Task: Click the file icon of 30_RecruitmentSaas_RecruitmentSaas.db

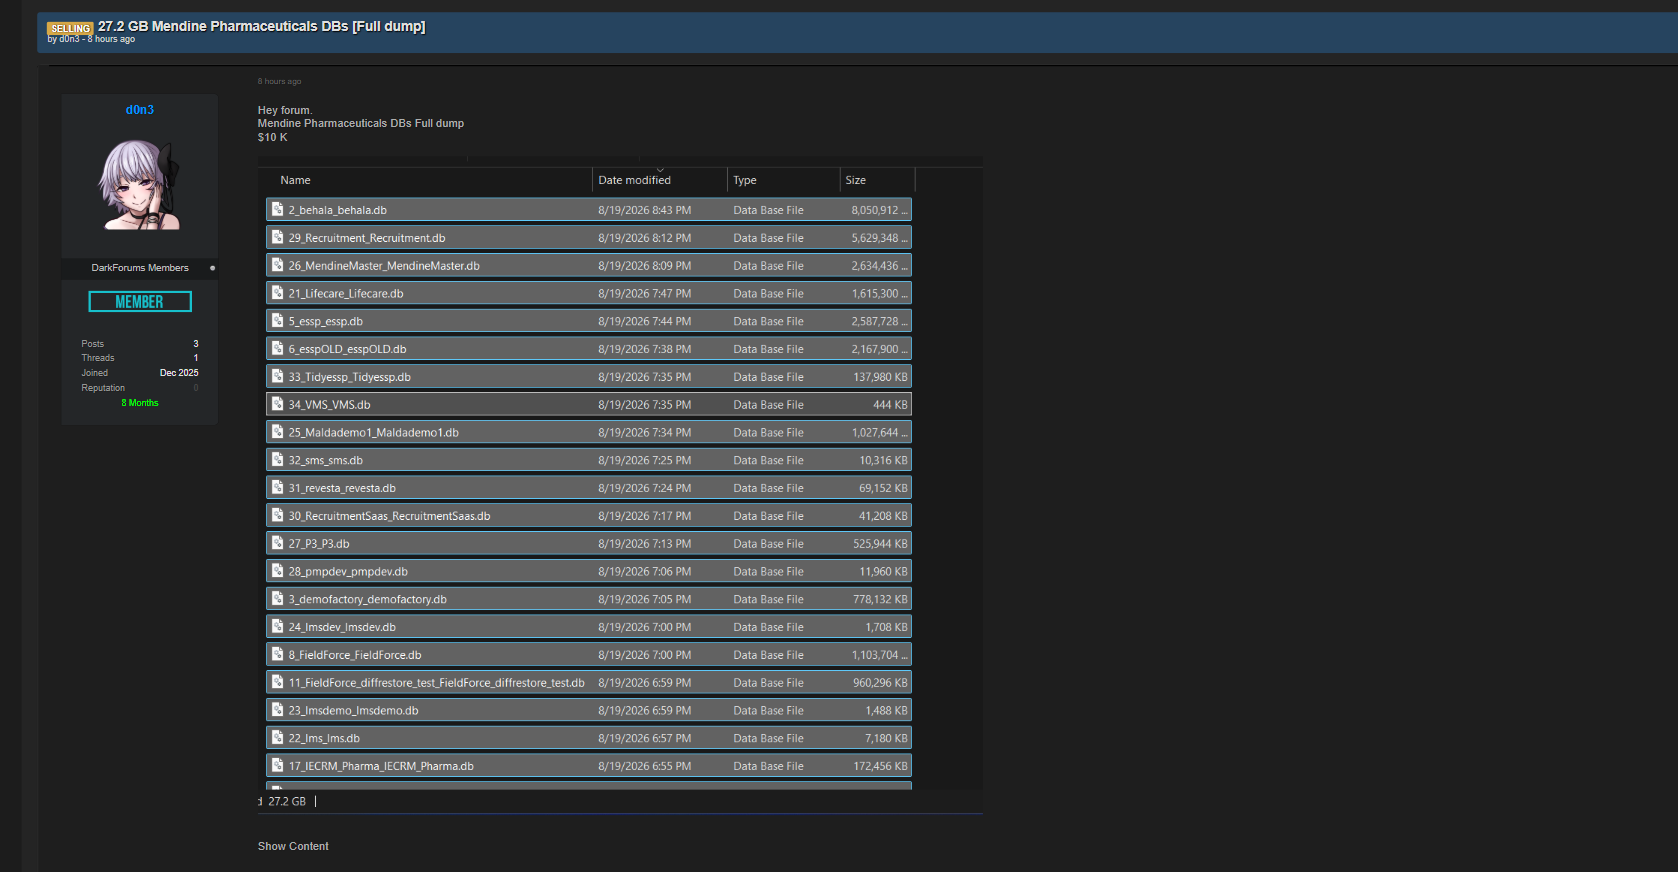Action: 278,516
